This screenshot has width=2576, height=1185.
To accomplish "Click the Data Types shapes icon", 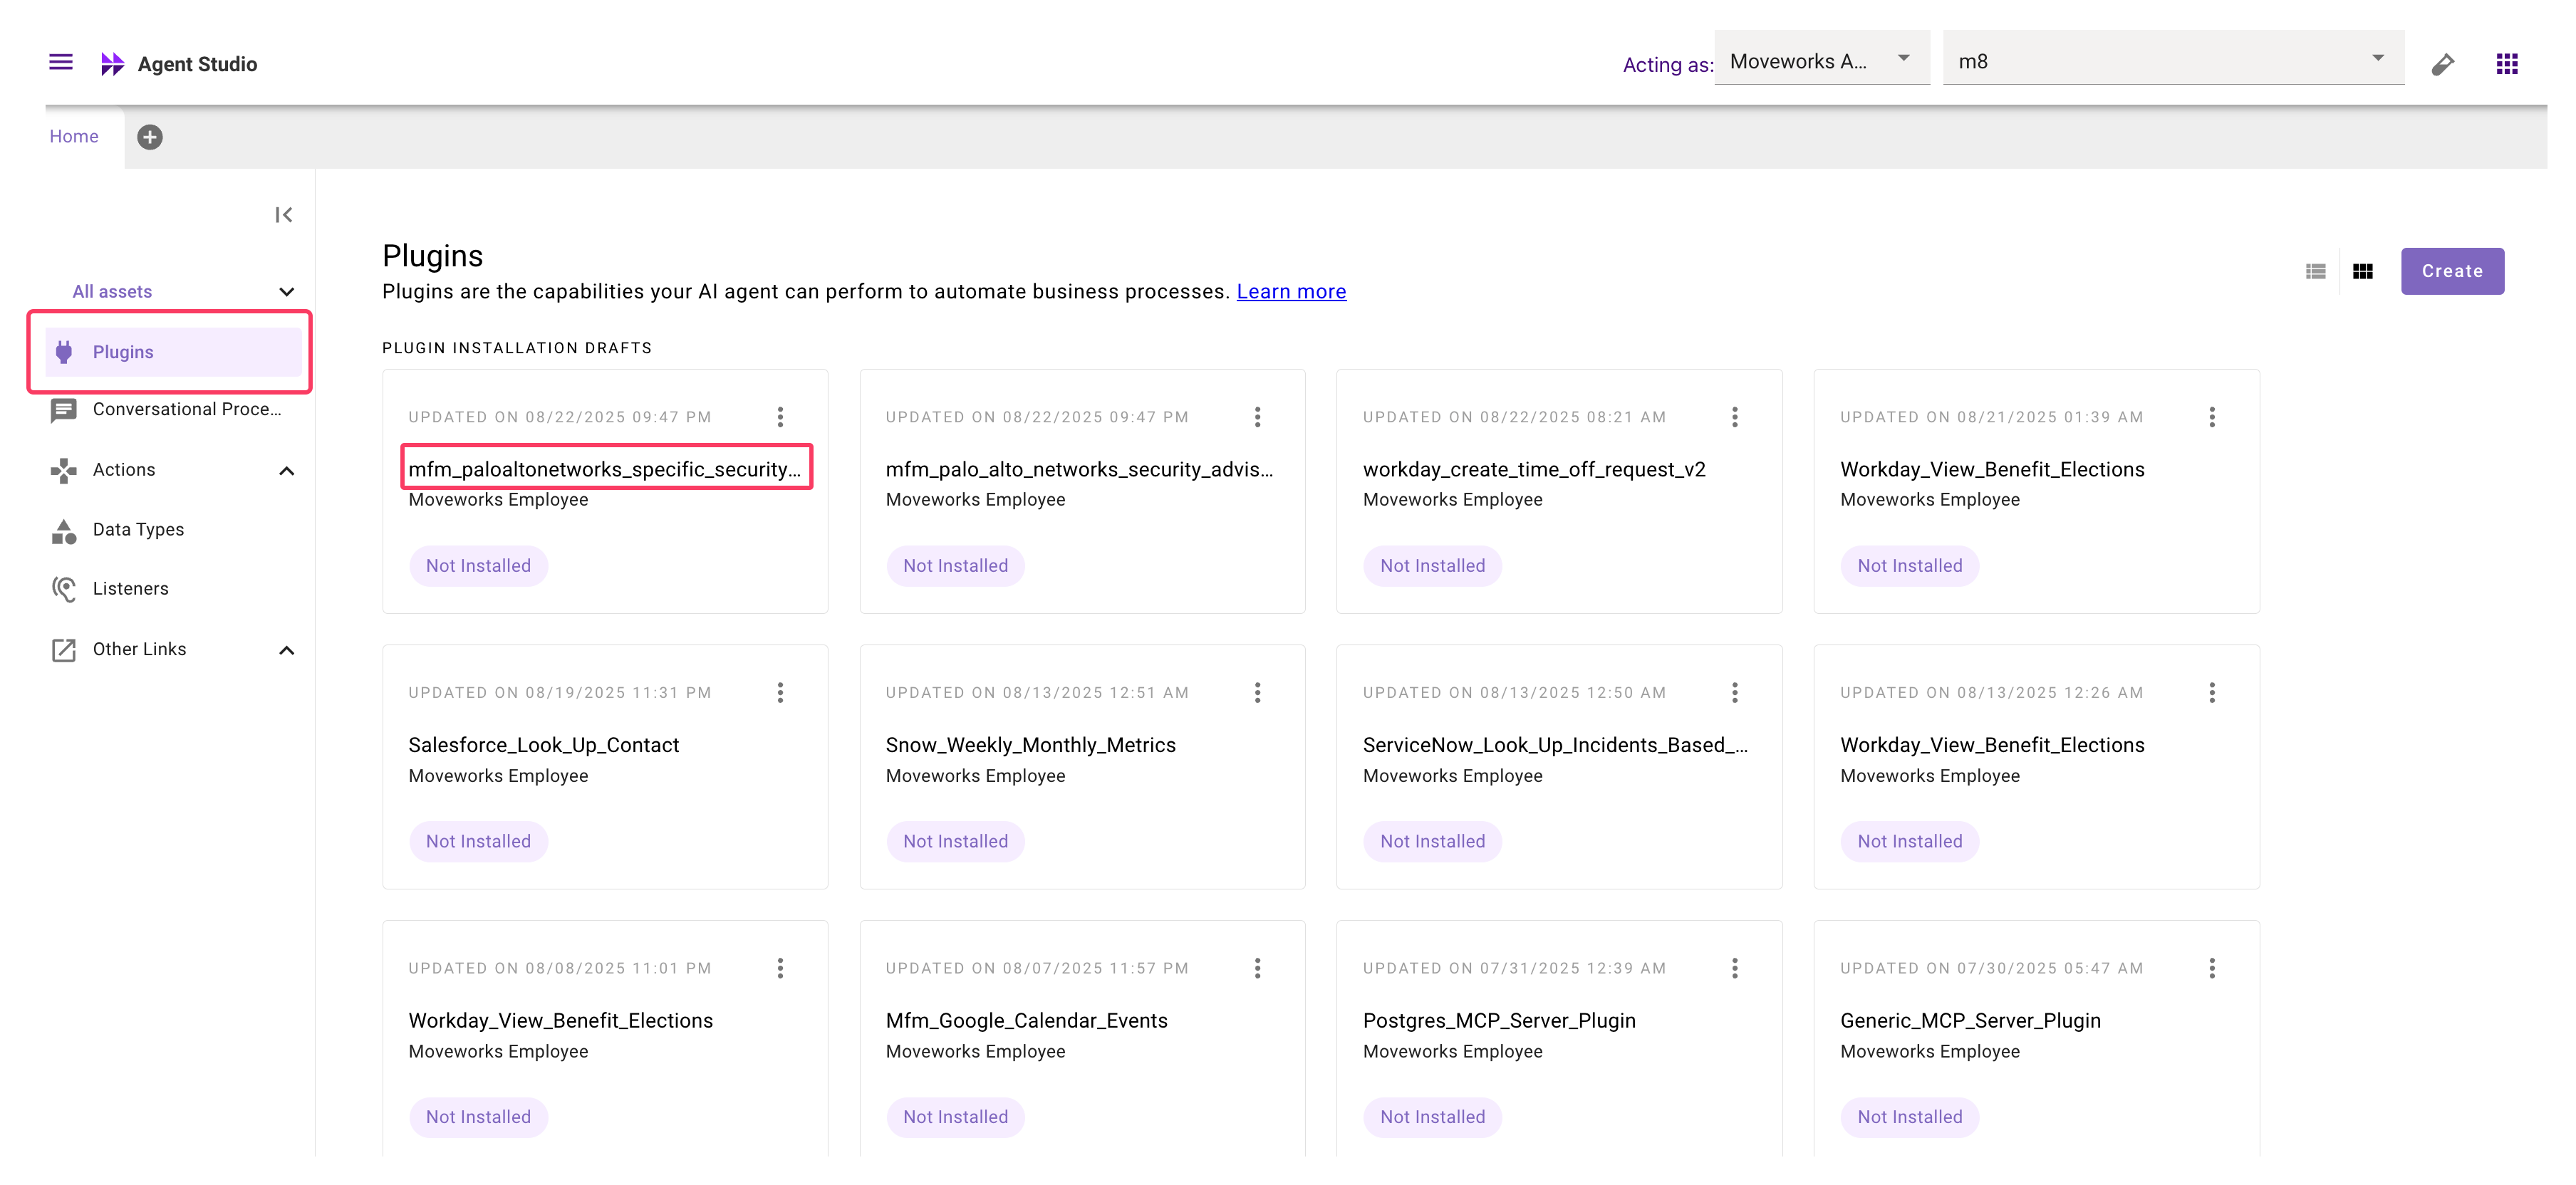I will [64, 531].
